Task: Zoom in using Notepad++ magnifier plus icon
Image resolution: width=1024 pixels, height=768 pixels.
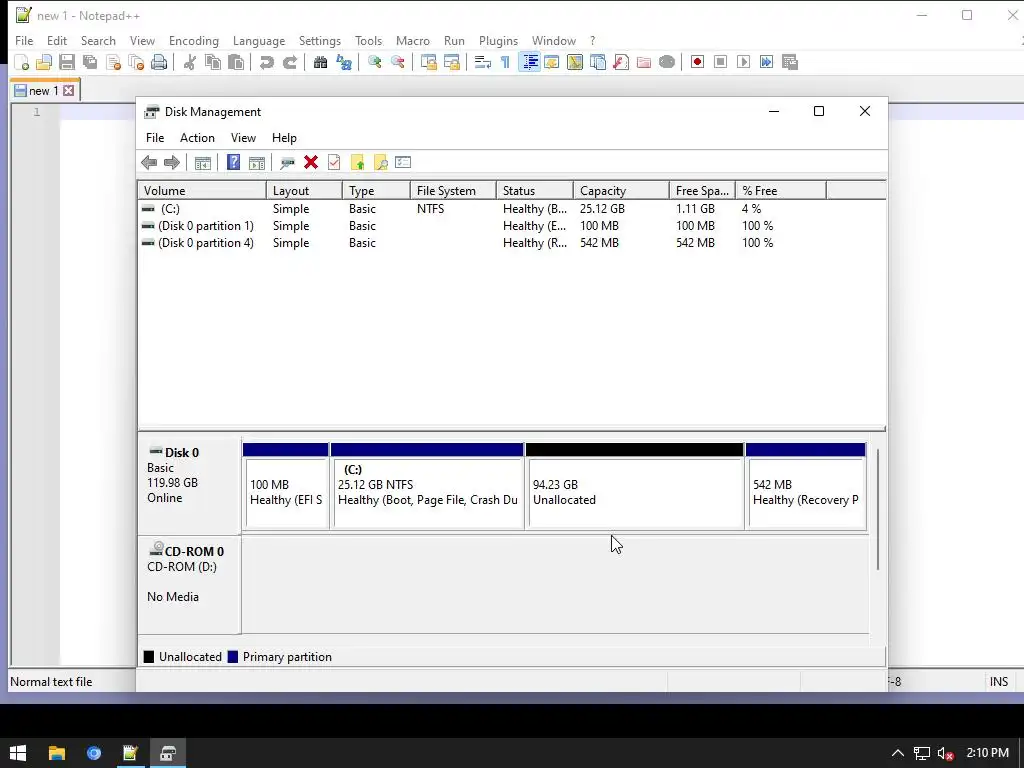Action: (374, 62)
